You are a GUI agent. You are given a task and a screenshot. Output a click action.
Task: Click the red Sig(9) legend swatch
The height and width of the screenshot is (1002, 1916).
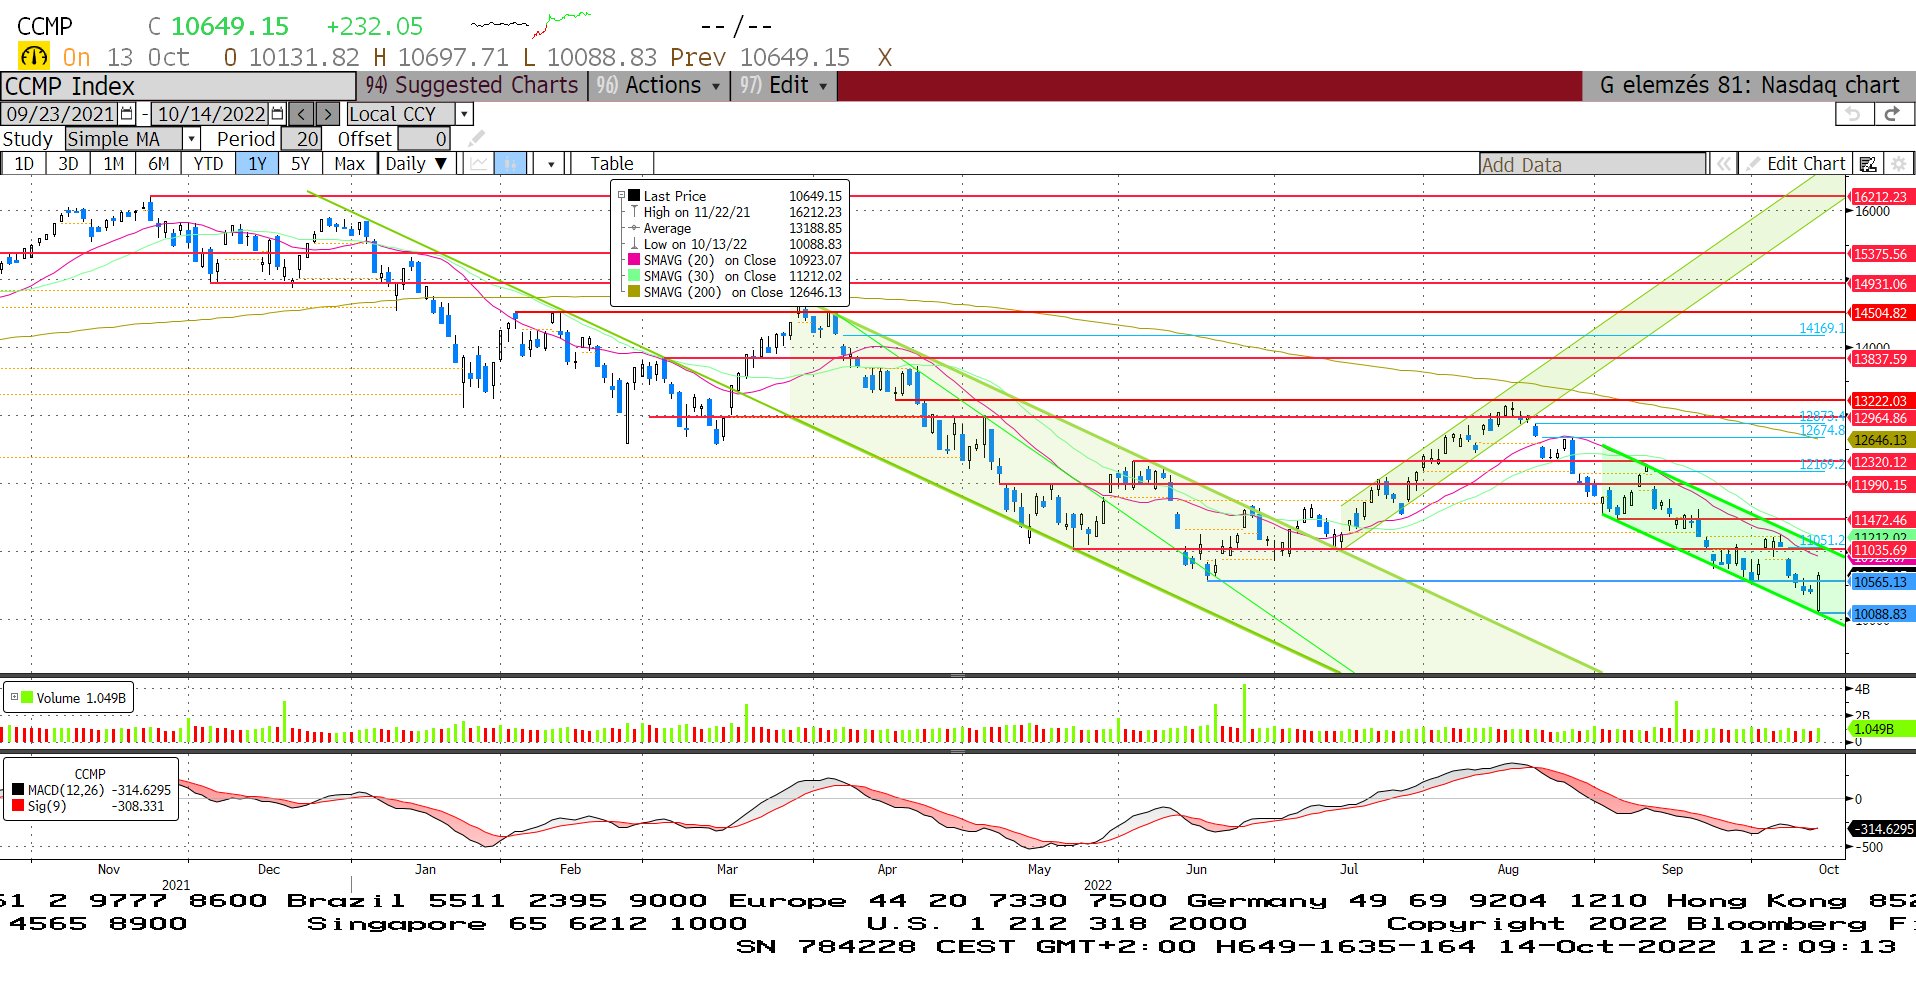tap(18, 806)
